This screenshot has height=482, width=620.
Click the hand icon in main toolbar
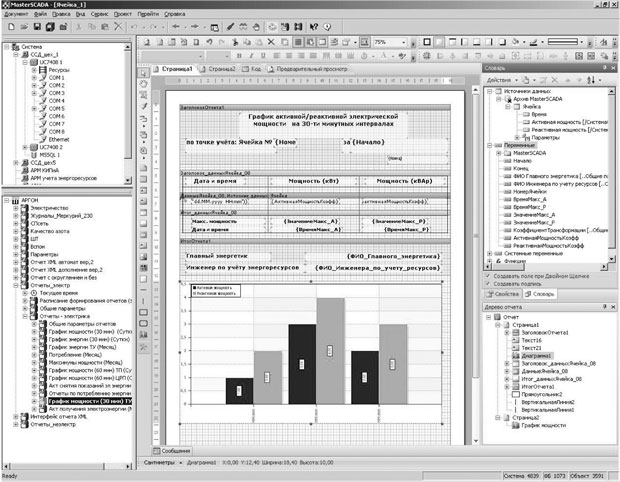[257, 27]
